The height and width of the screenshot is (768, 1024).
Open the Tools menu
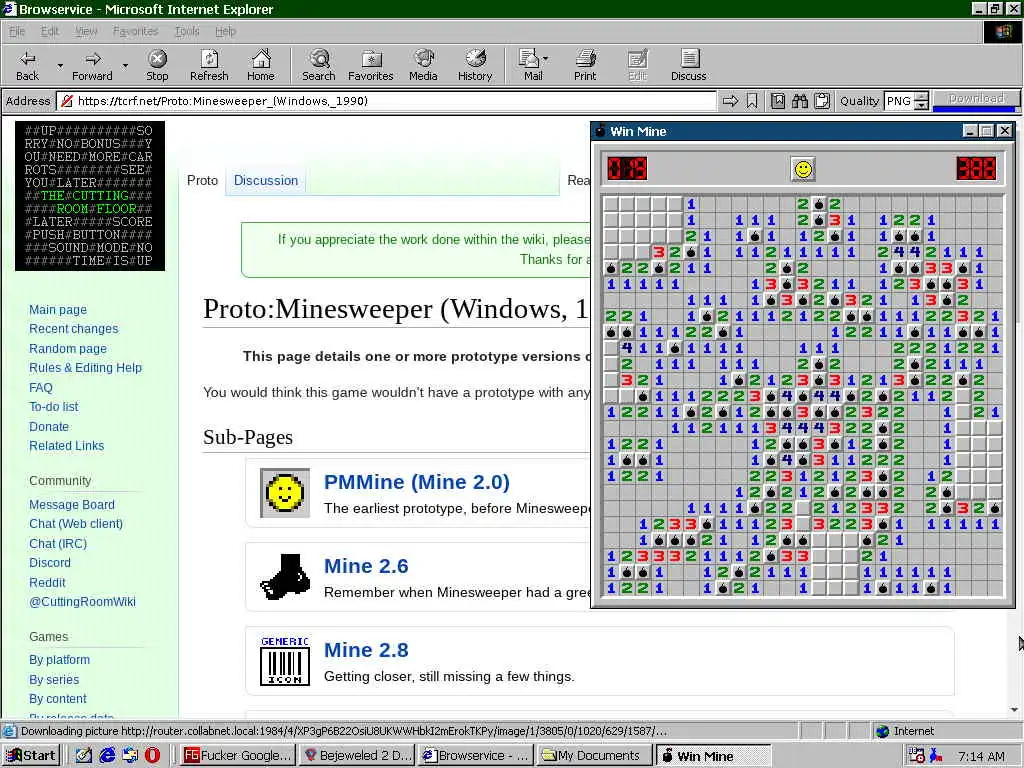pos(187,31)
